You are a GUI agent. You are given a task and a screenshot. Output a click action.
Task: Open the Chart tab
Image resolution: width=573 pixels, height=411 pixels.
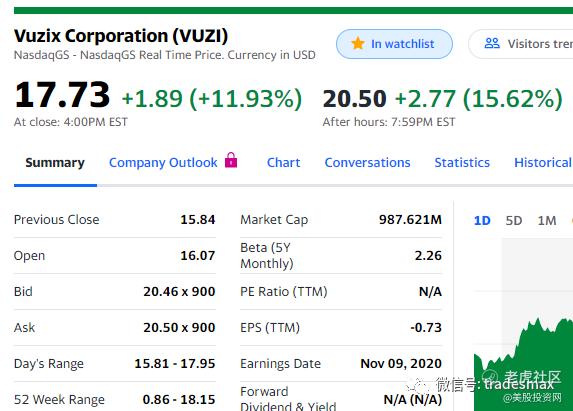pyautogui.click(x=284, y=163)
